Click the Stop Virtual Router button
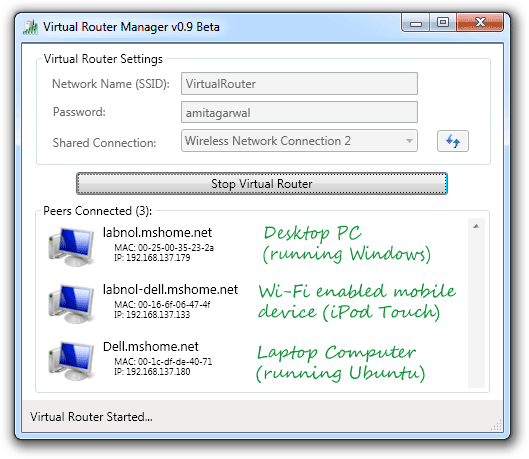Viewport: 529px width, 459px height. 262,184
